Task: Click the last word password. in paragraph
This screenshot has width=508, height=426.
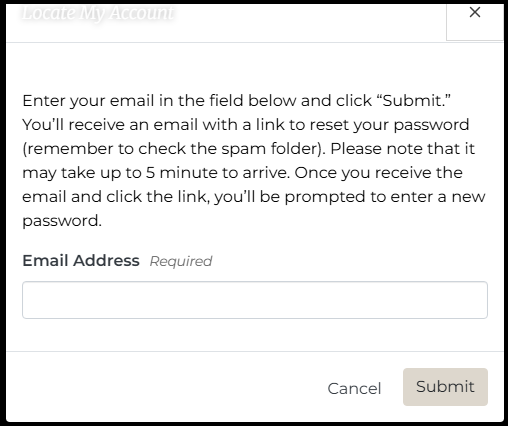Action: point(62,221)
